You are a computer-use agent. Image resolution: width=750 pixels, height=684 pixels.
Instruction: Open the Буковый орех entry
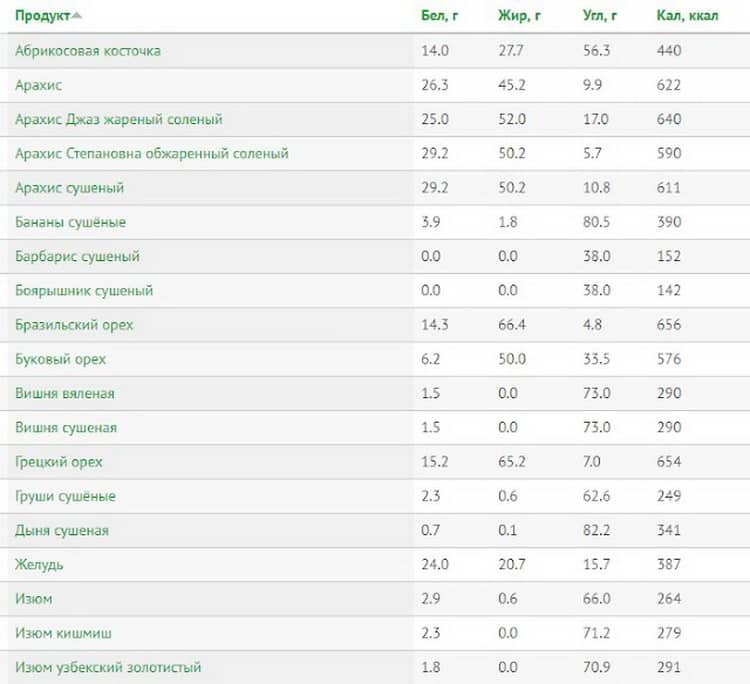click(x=60, y=359)
